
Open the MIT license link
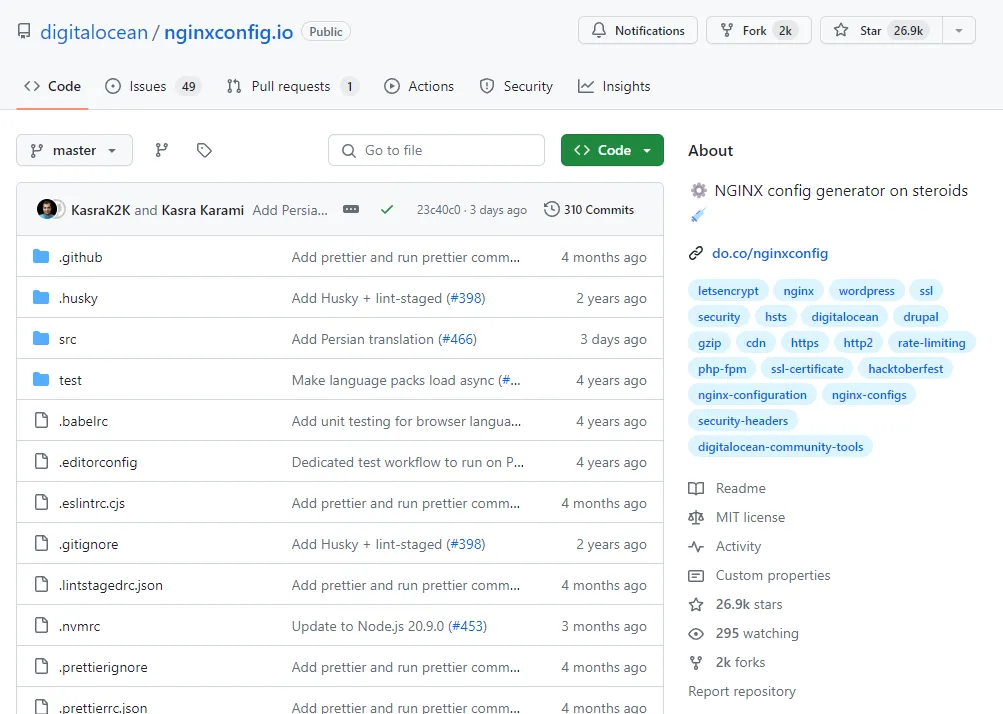749,517
